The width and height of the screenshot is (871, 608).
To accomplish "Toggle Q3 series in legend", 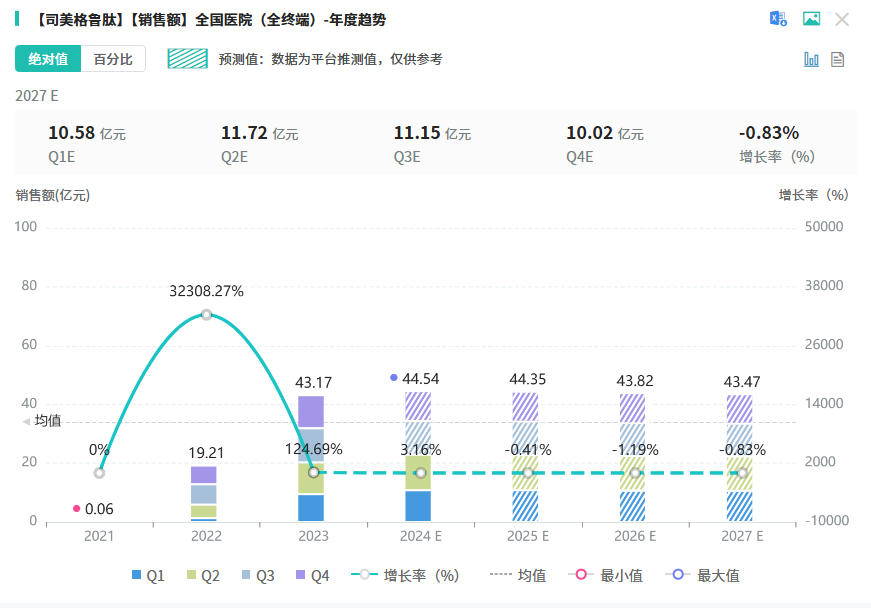I will pos(258,576).
